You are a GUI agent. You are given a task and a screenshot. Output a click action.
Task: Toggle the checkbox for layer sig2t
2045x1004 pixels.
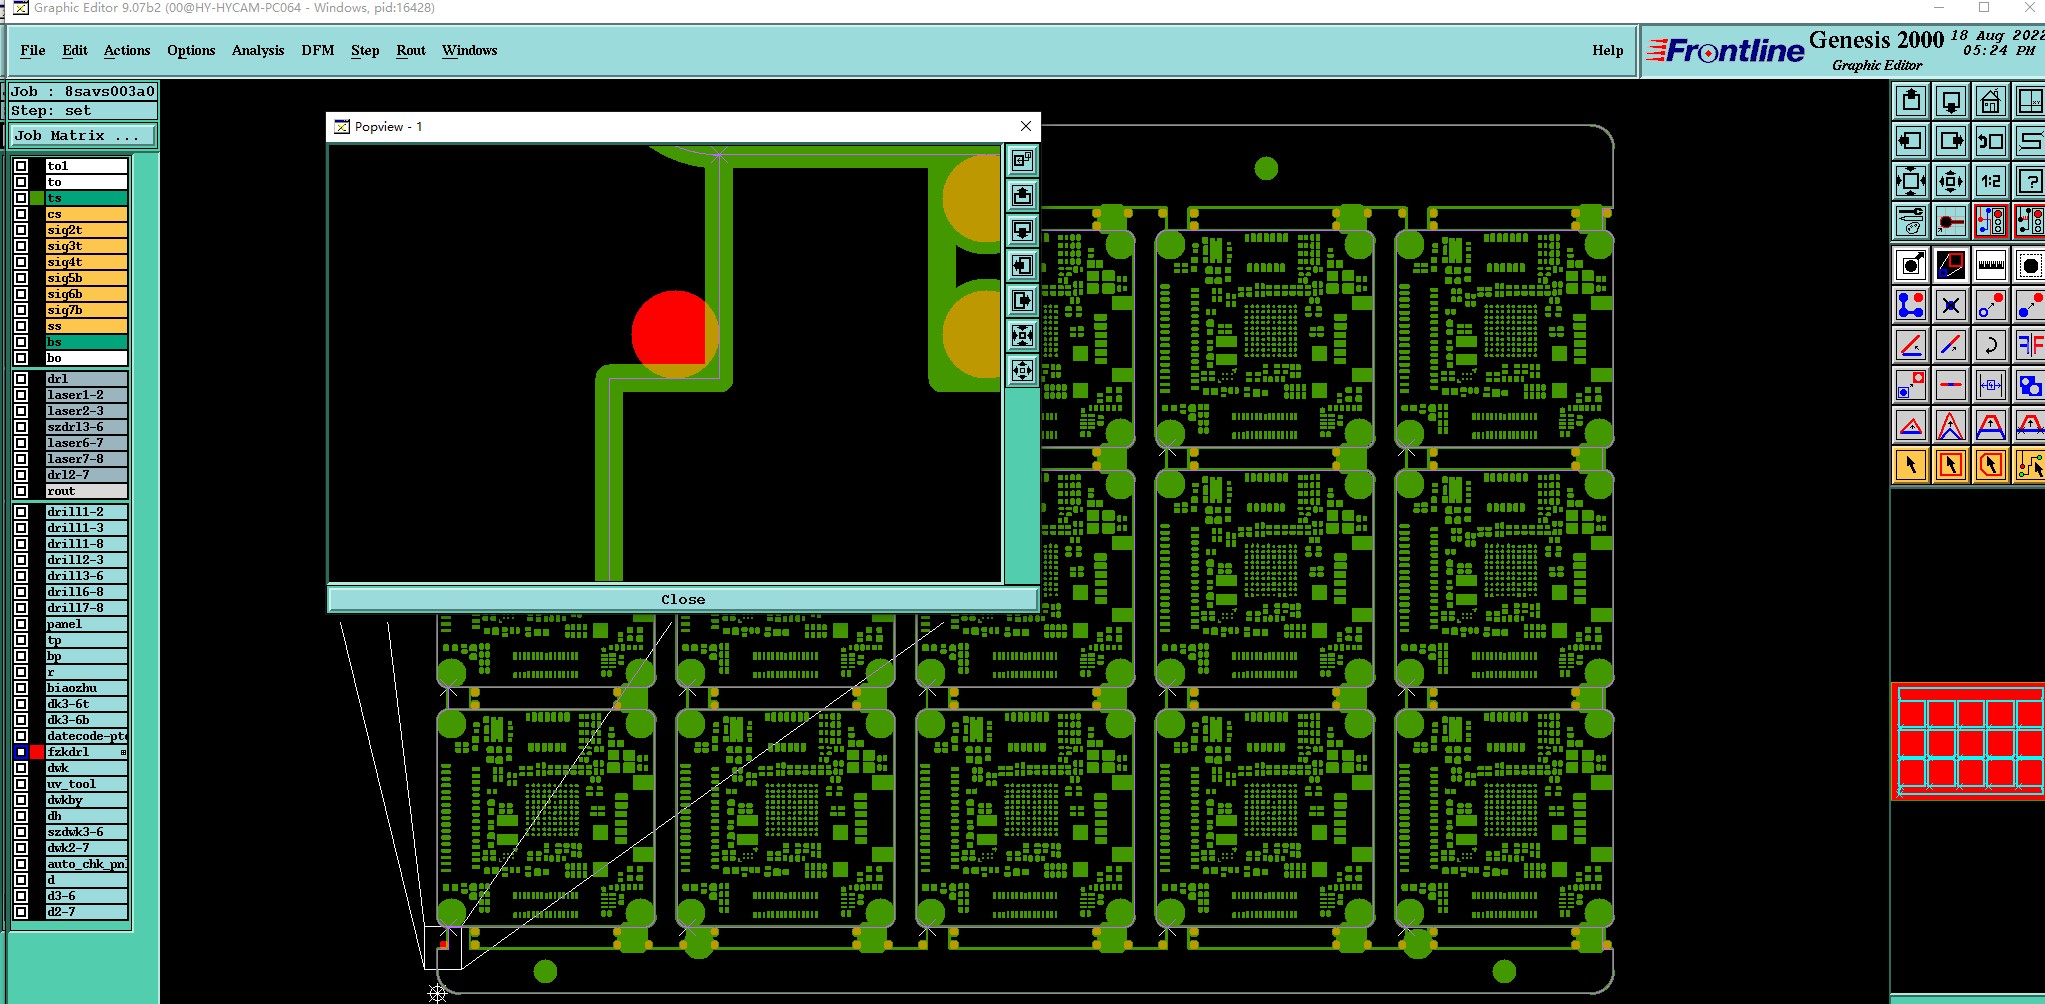click(21, 230)
